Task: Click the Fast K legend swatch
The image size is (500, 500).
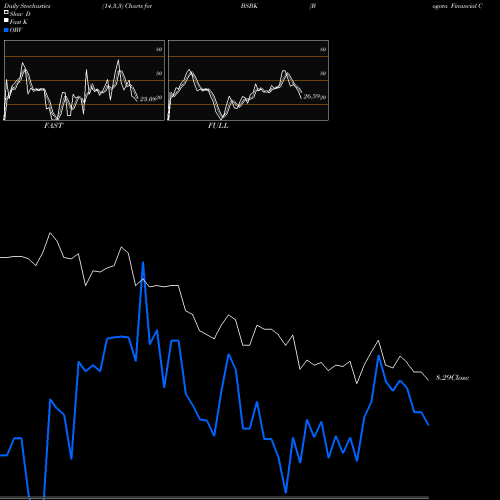Action: pos(6,21)
